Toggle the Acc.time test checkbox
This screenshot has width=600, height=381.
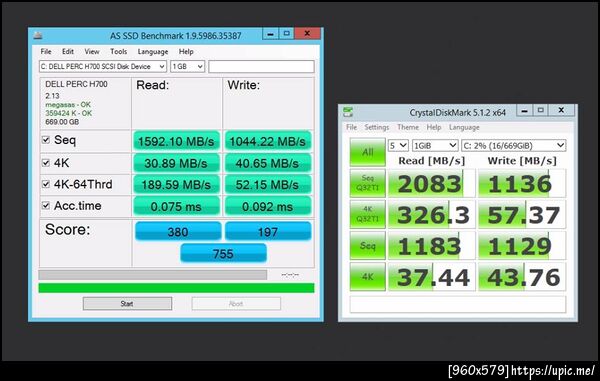(x=46, y=206)
